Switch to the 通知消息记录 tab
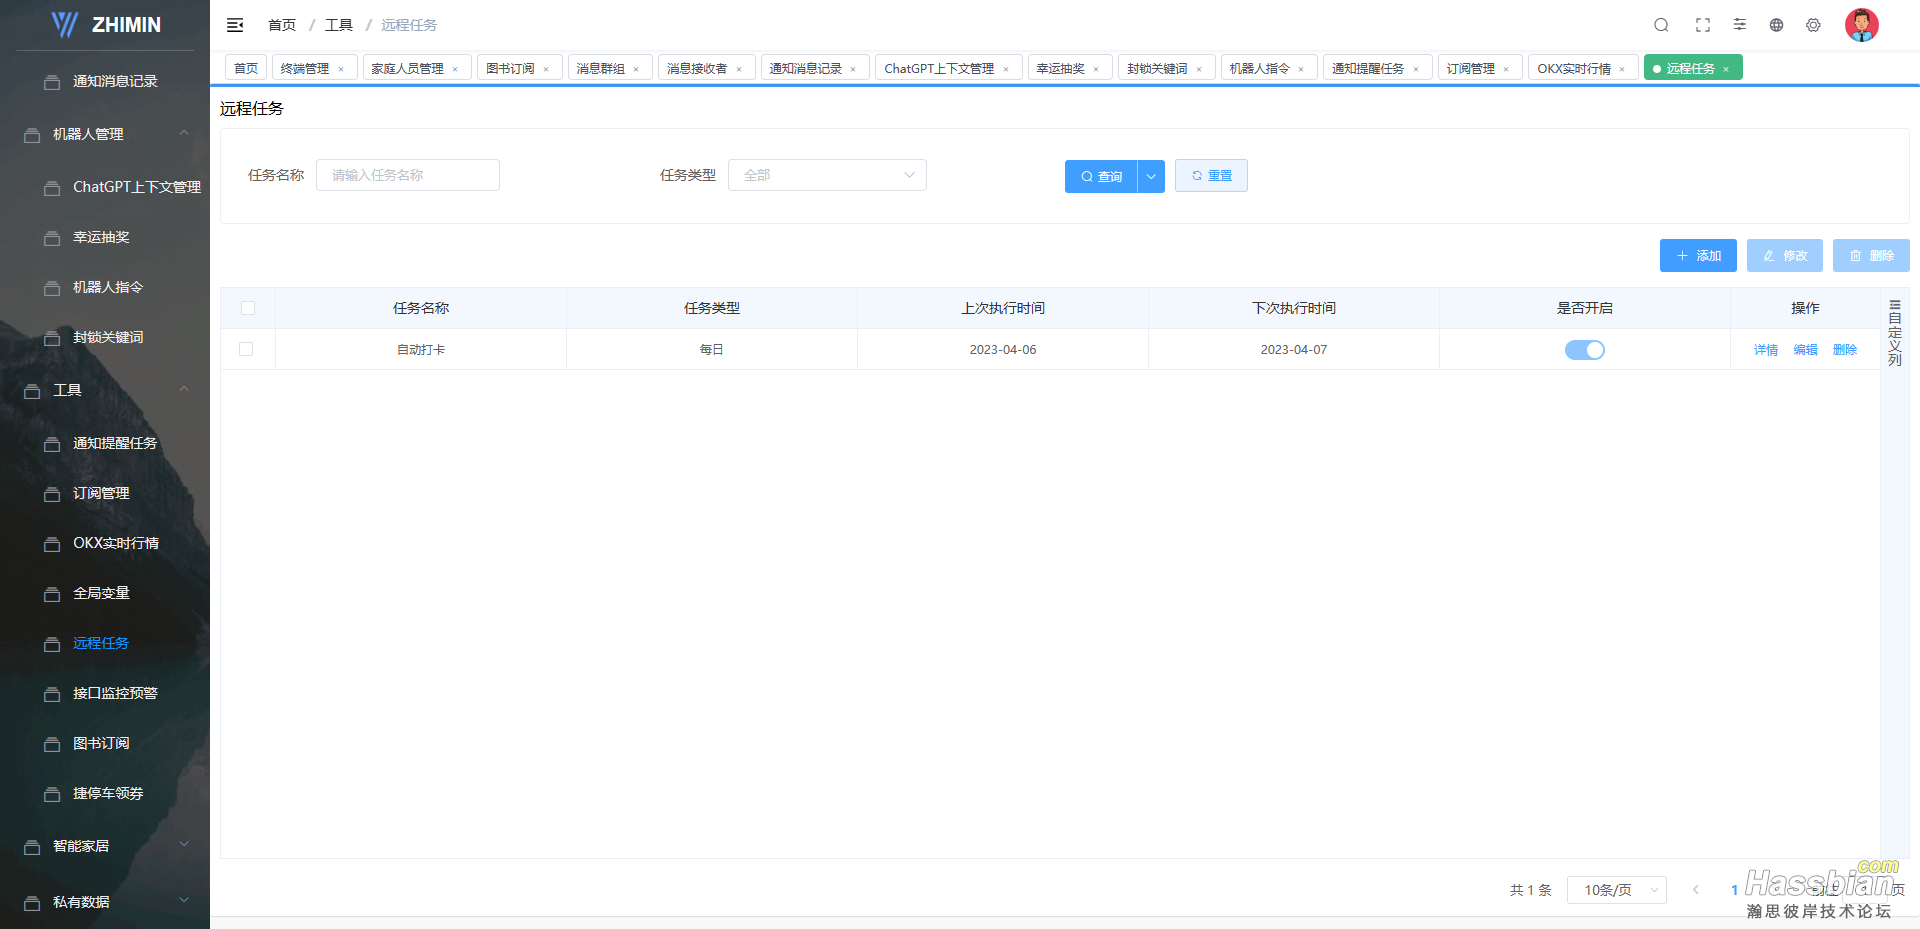Screen dimensions: 1920x929 [x=806, y=68]
